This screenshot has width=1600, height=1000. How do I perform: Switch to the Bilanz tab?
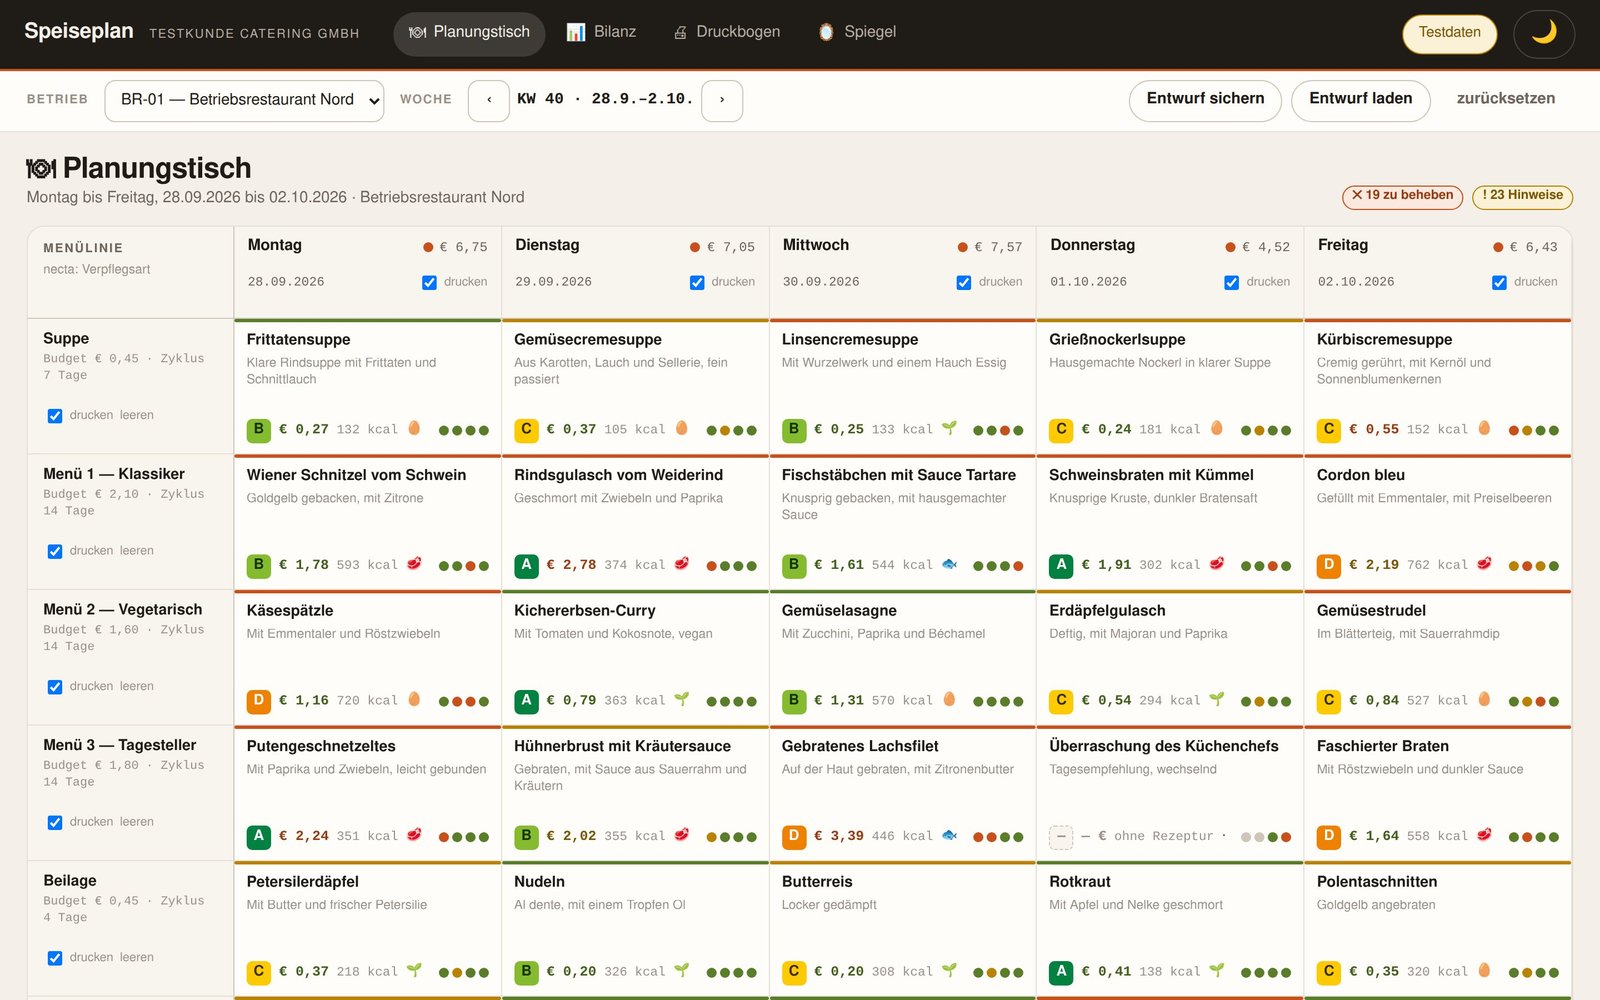[x=601, y=33]
